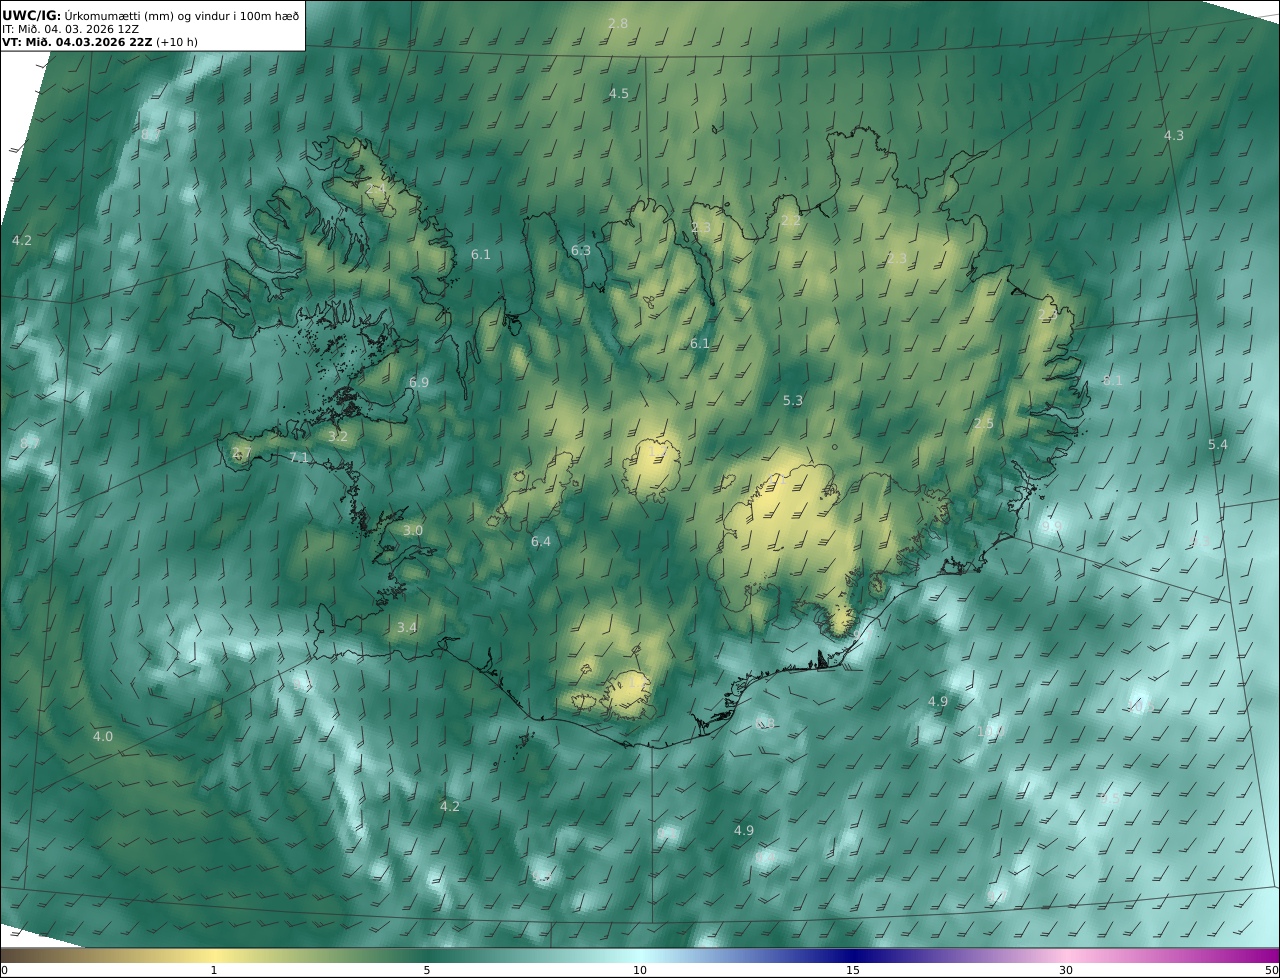The height and width of the screenshot is (978, 1280).
Task: Click the 6.9 value label
Action: 419,382
